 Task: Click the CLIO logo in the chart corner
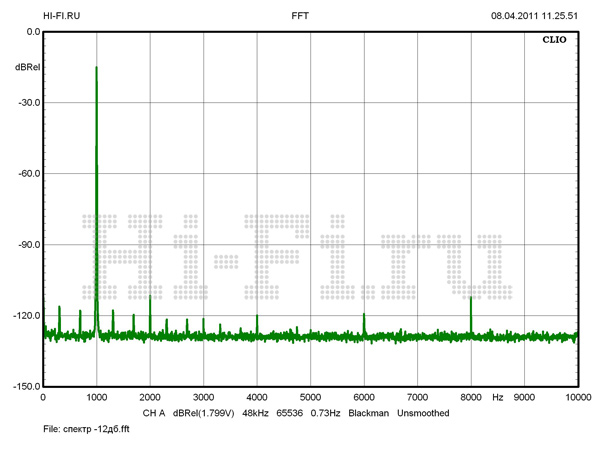pos(553,42)
